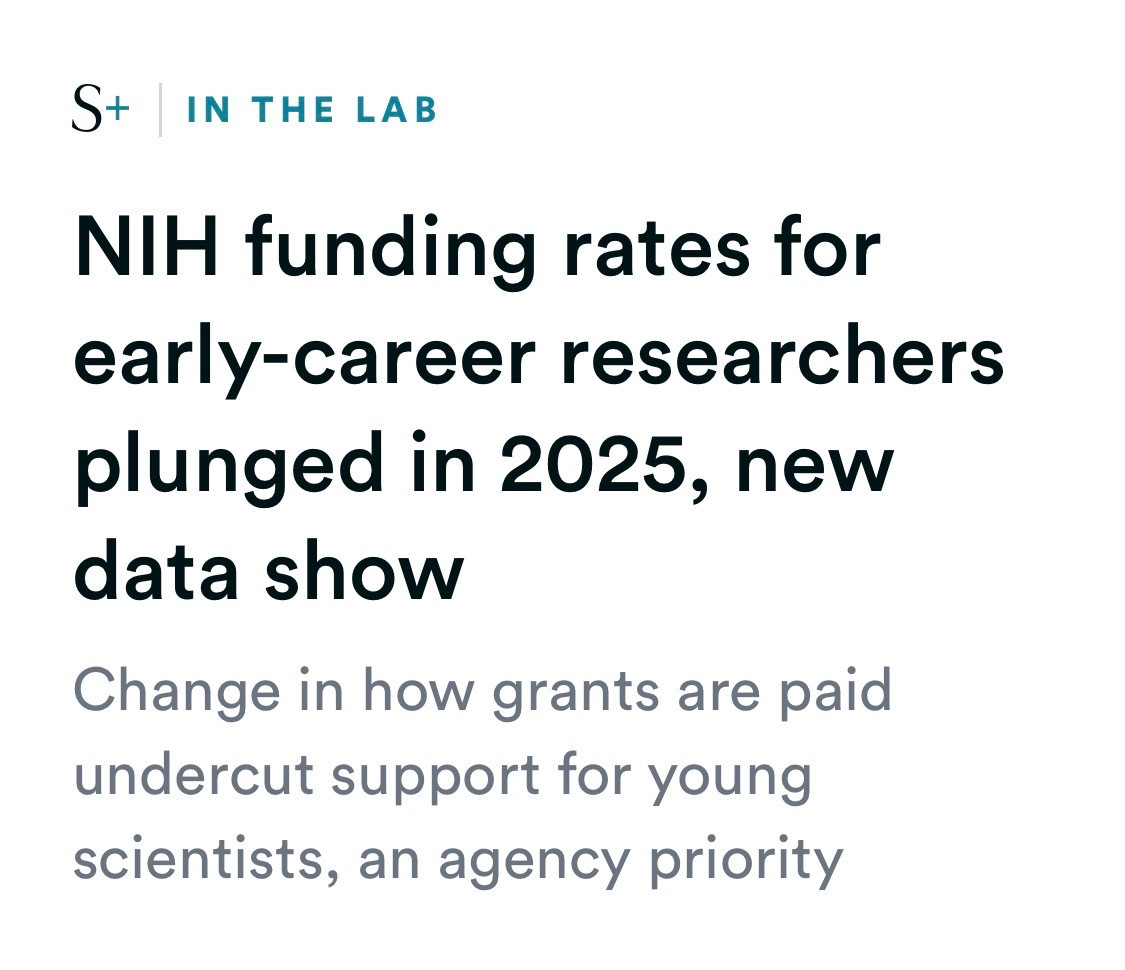
Task: Select the word early-career in the headline
Action: (x=305, y=359)
